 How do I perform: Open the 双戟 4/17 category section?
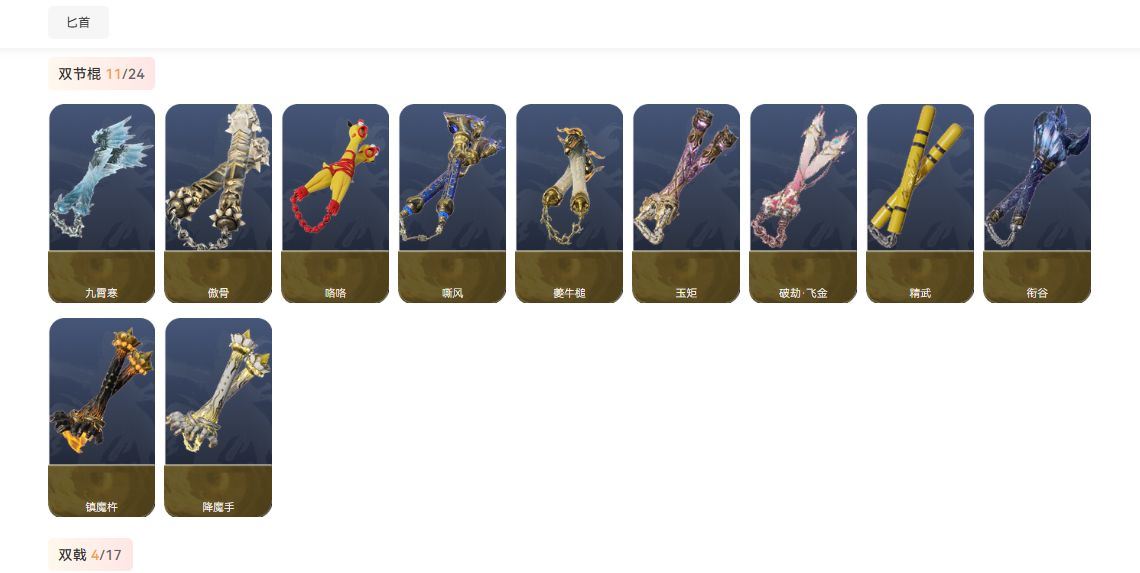coord(90,555)
